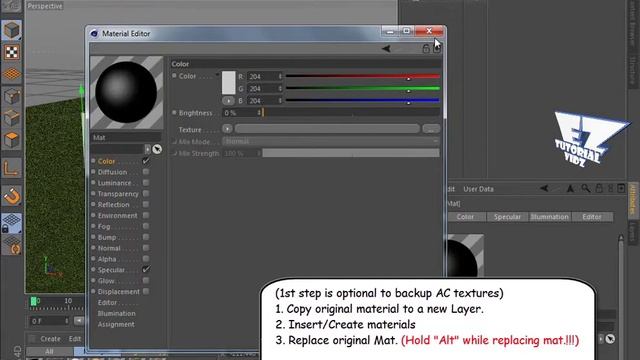
Task: Open the Editor channel page
Action: [107, 302]
